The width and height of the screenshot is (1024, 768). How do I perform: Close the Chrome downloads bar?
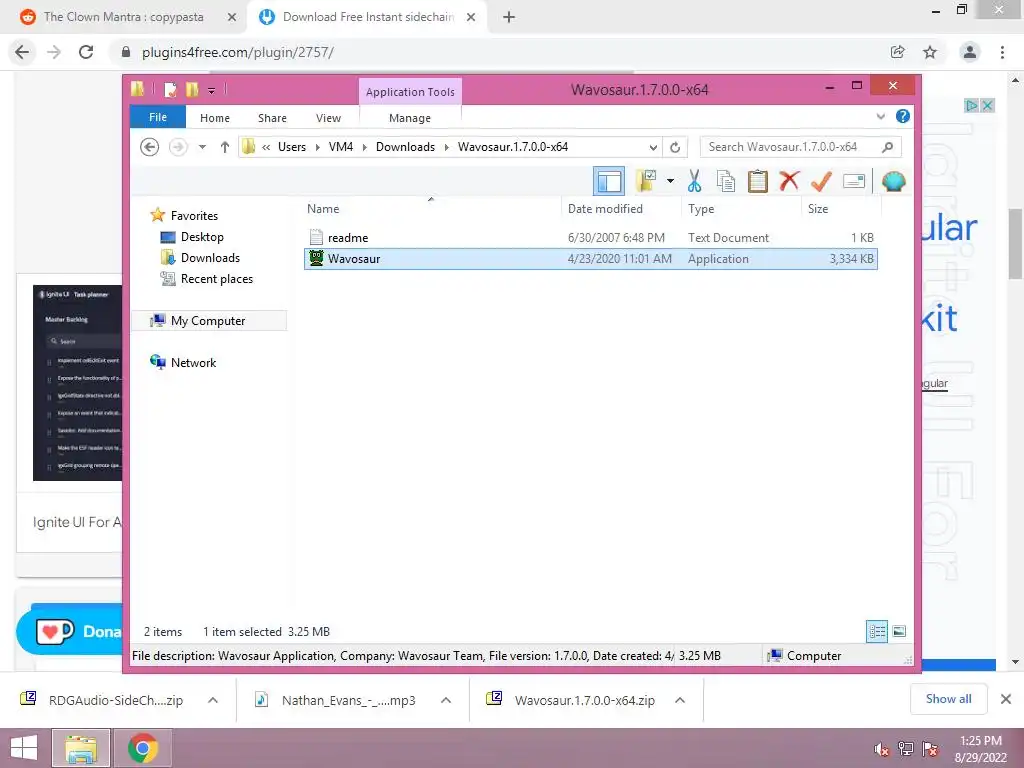click(x=1006, y=699)
